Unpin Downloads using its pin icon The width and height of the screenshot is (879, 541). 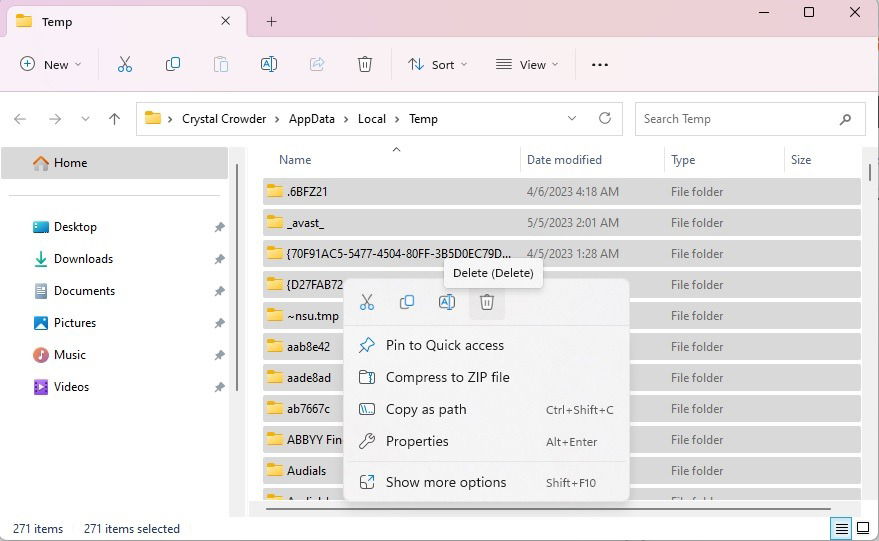pos(219,259)
